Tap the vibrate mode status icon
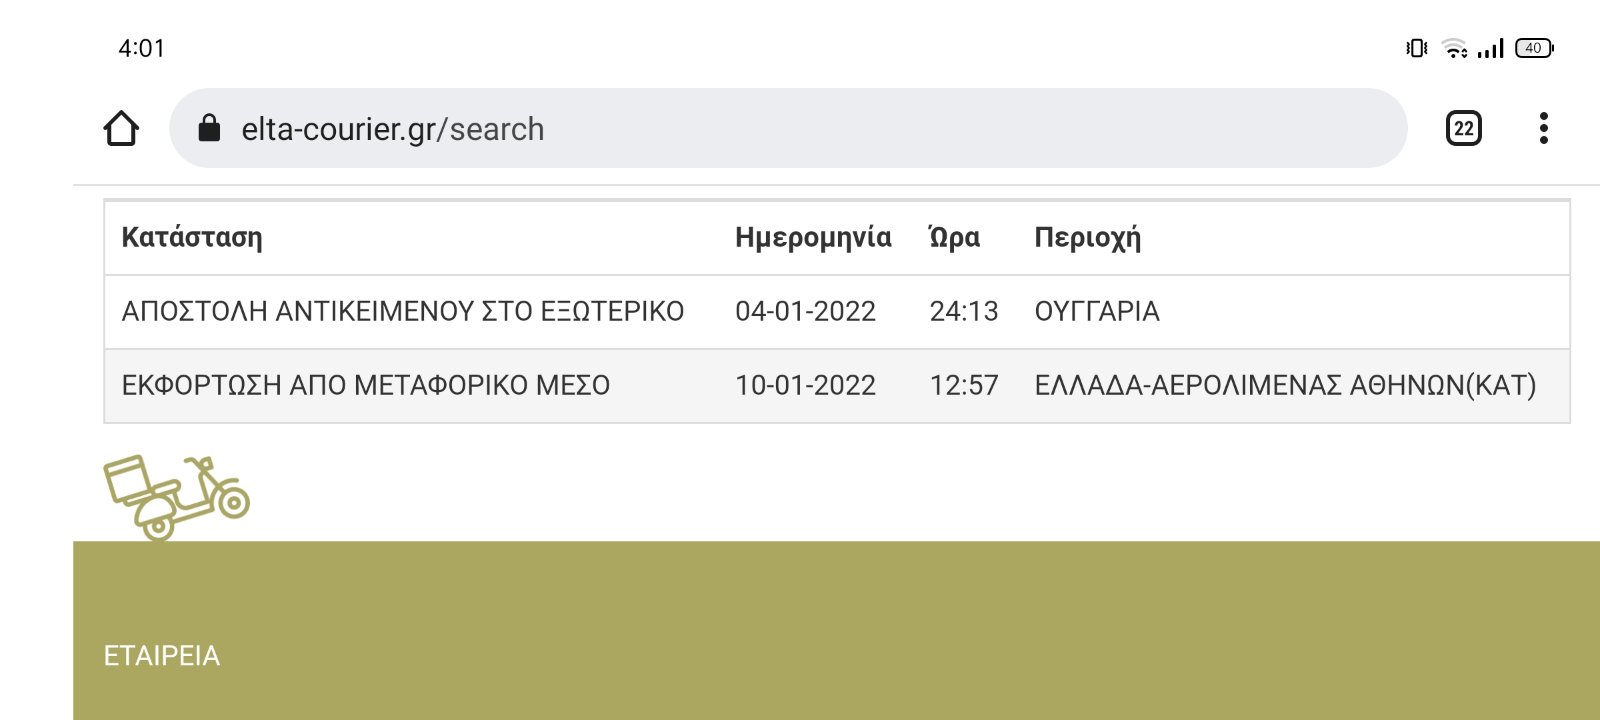 [1417, 48]
